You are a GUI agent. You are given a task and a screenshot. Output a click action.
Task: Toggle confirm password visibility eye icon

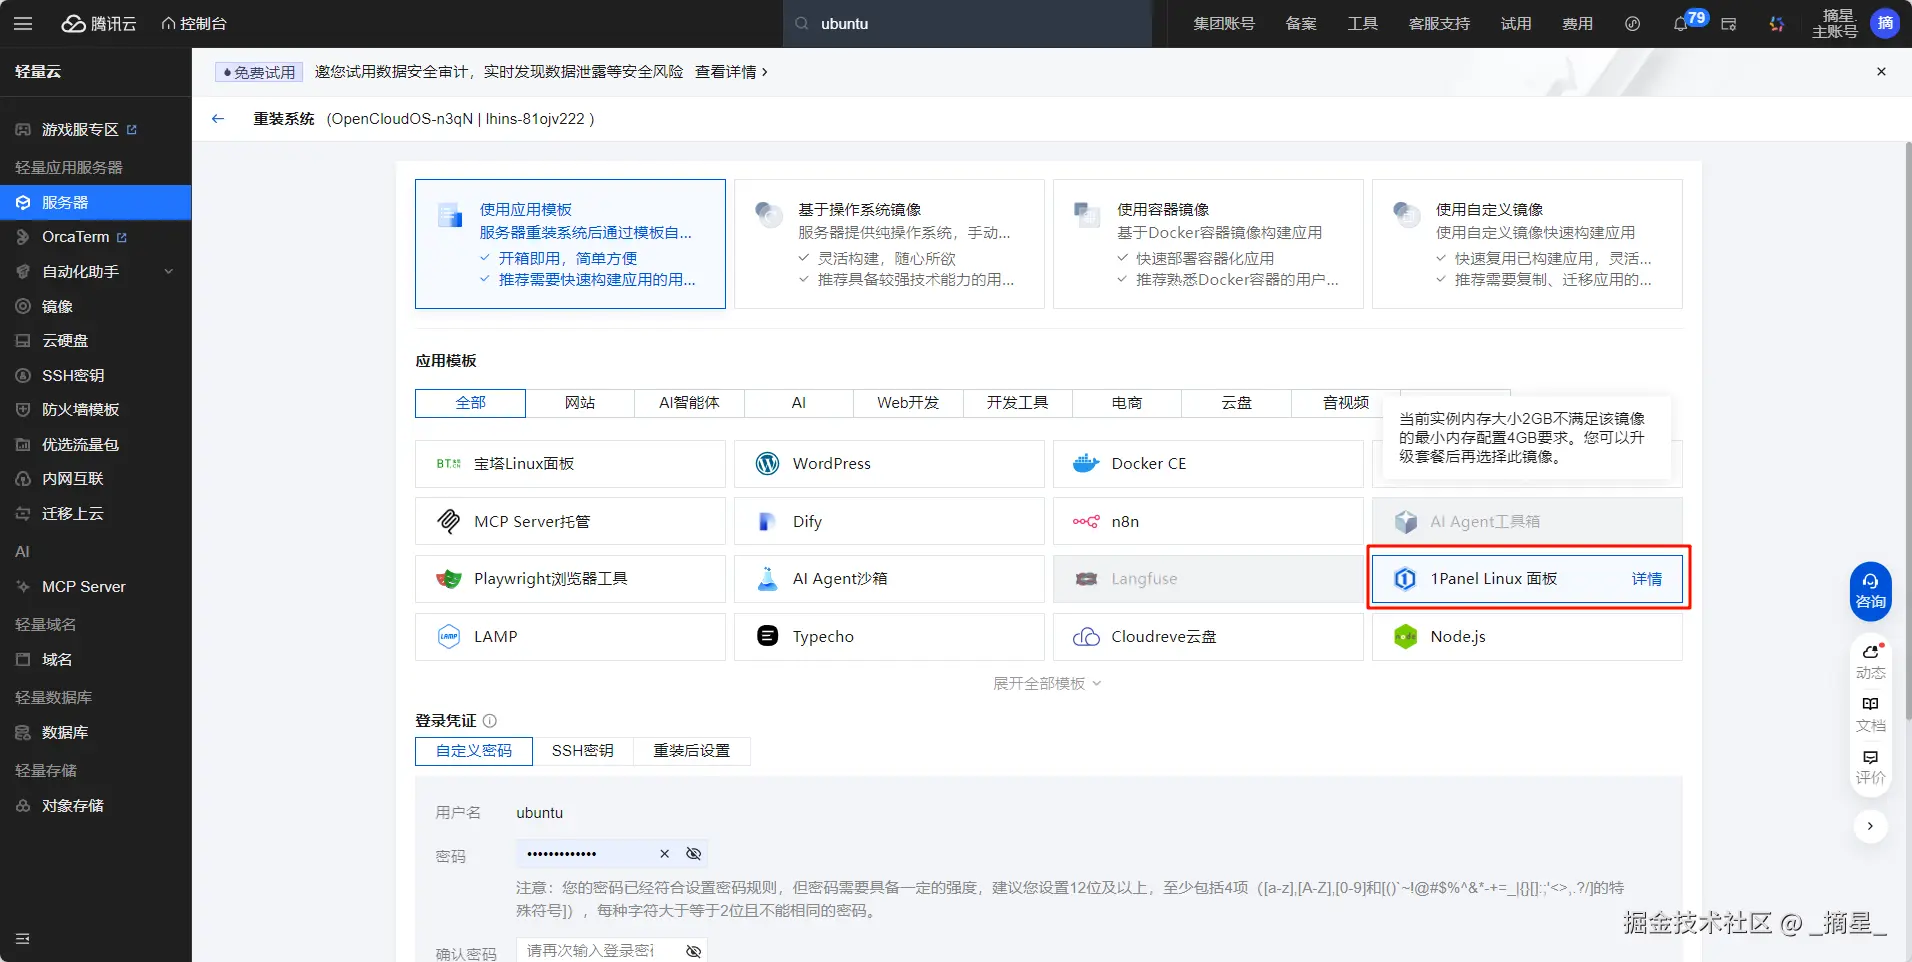tap(693, 951)
